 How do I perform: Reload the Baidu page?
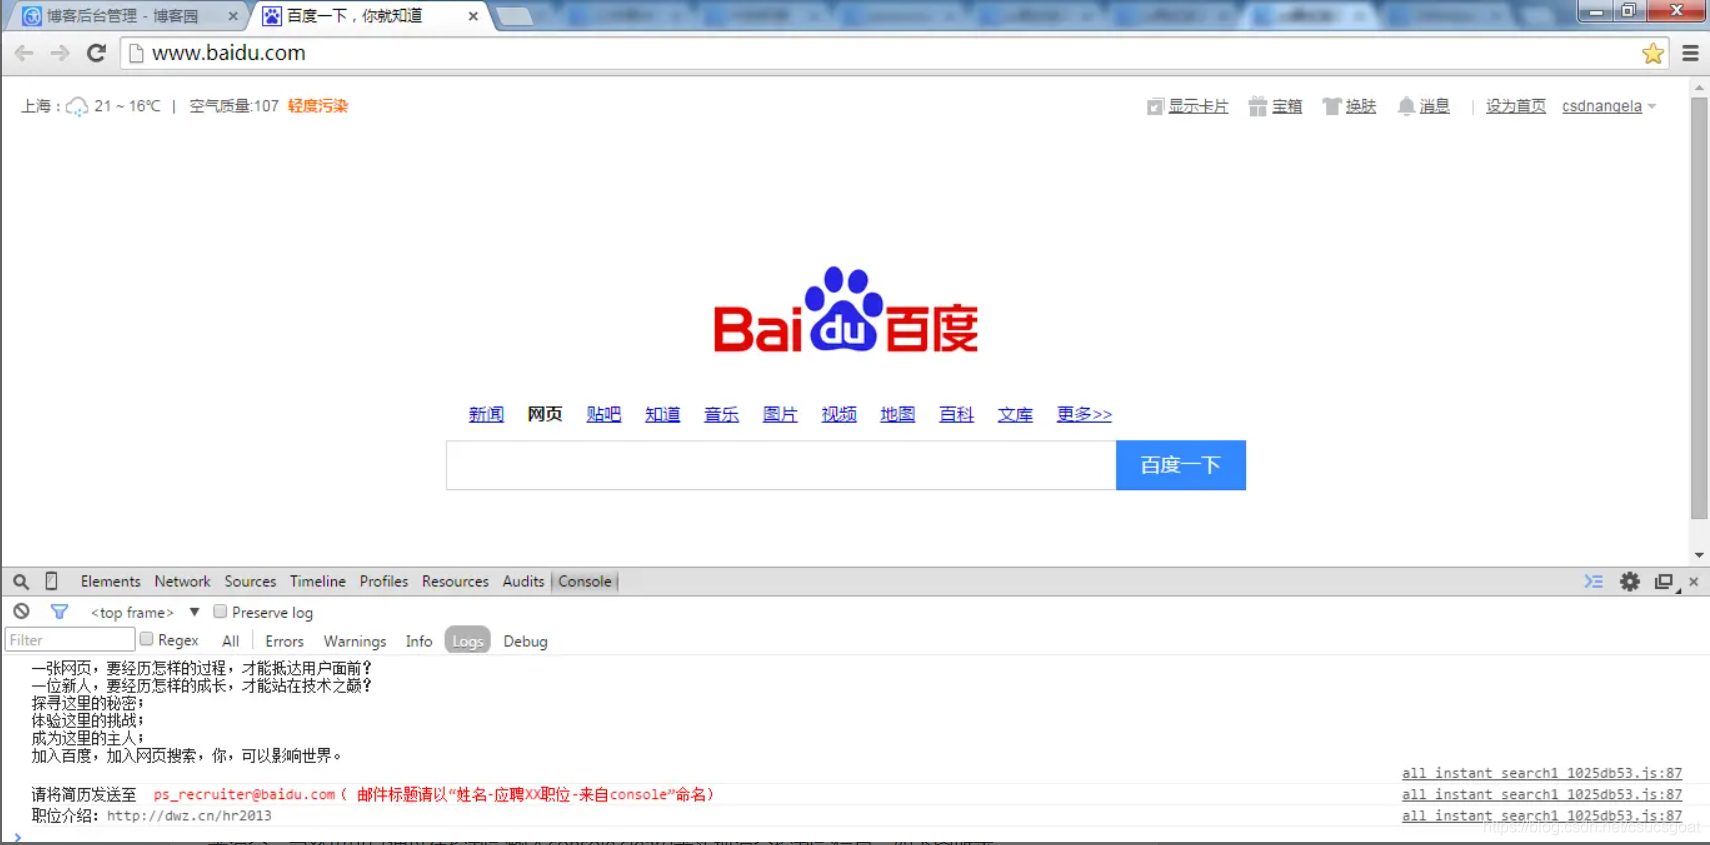pos(96,53)
